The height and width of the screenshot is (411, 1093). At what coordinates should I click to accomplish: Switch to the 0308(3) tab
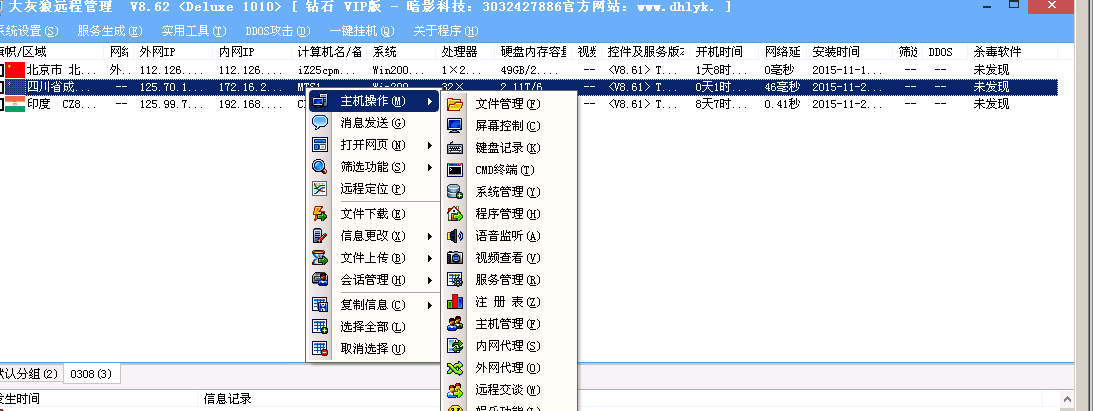pos(91,374)
